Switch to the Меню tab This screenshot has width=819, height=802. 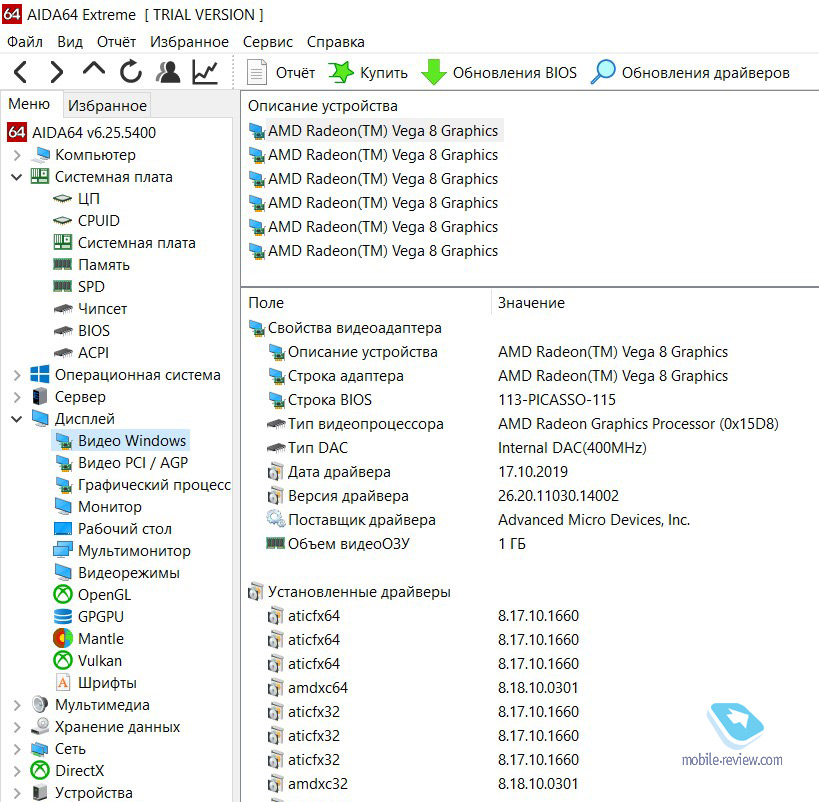click(29, 104)
